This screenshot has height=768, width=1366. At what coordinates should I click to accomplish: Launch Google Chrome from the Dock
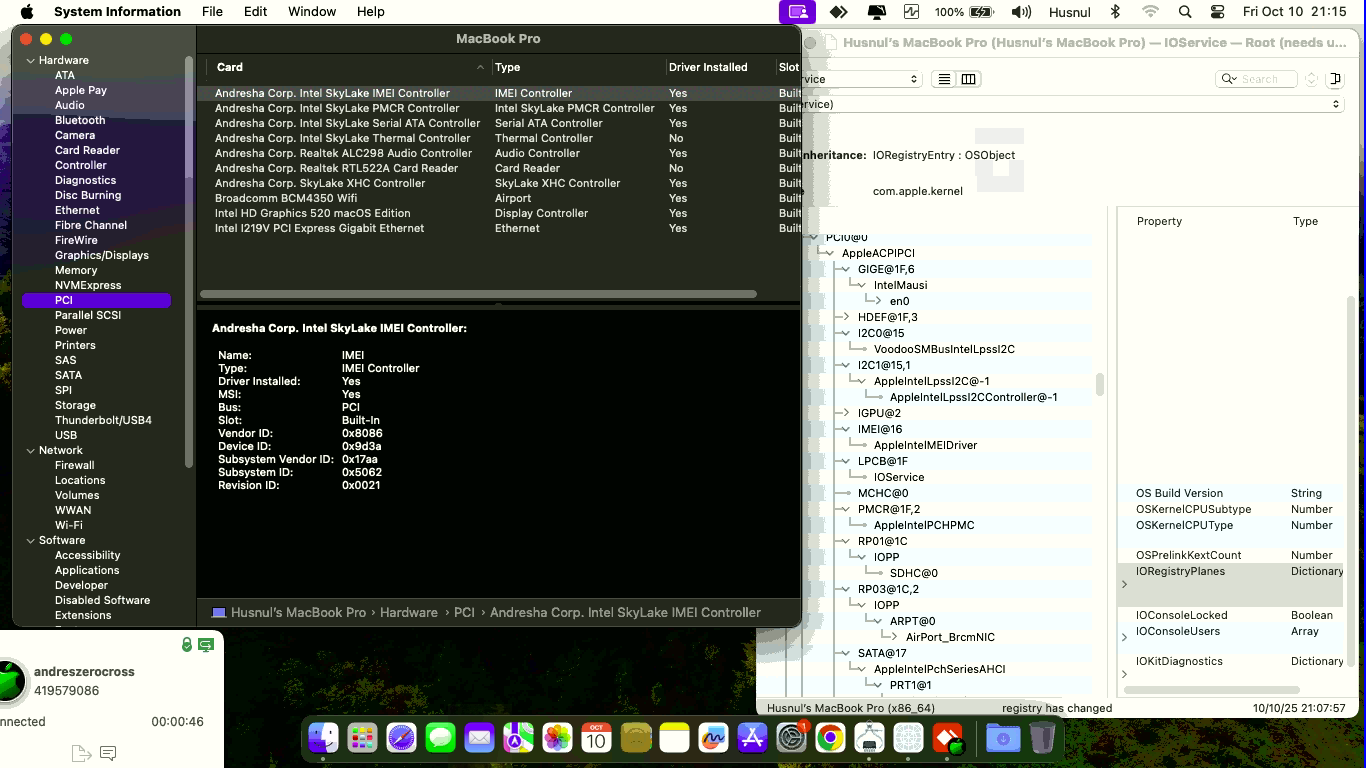click(829, 739)
